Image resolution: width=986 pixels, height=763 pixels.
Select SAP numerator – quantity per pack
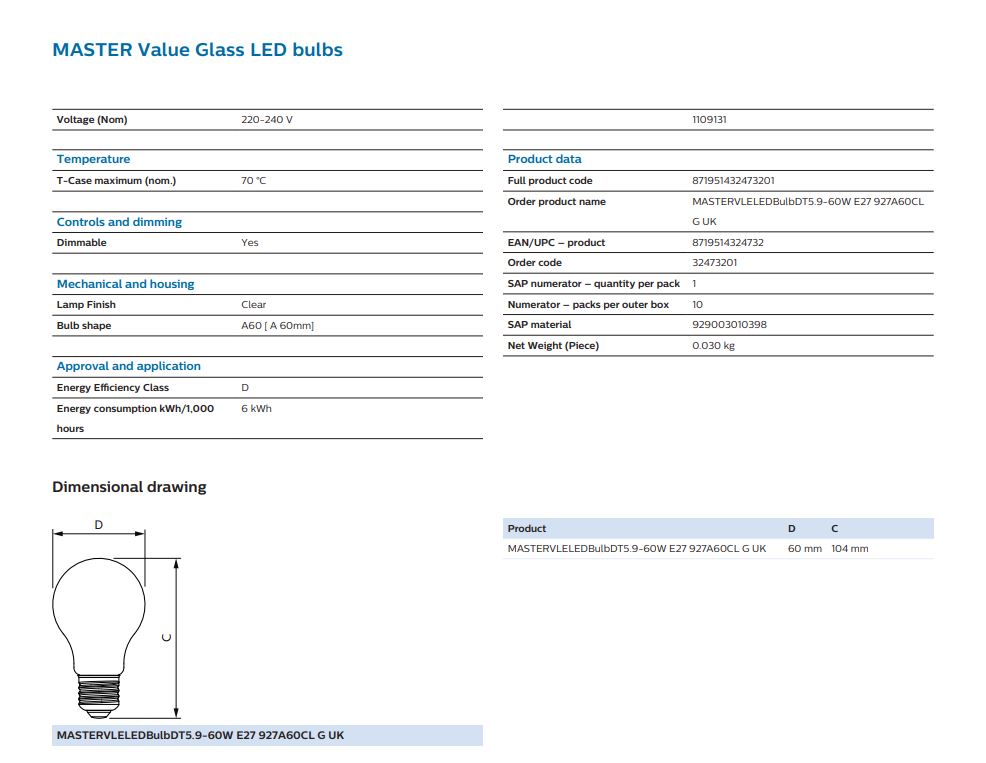(594, 284)
